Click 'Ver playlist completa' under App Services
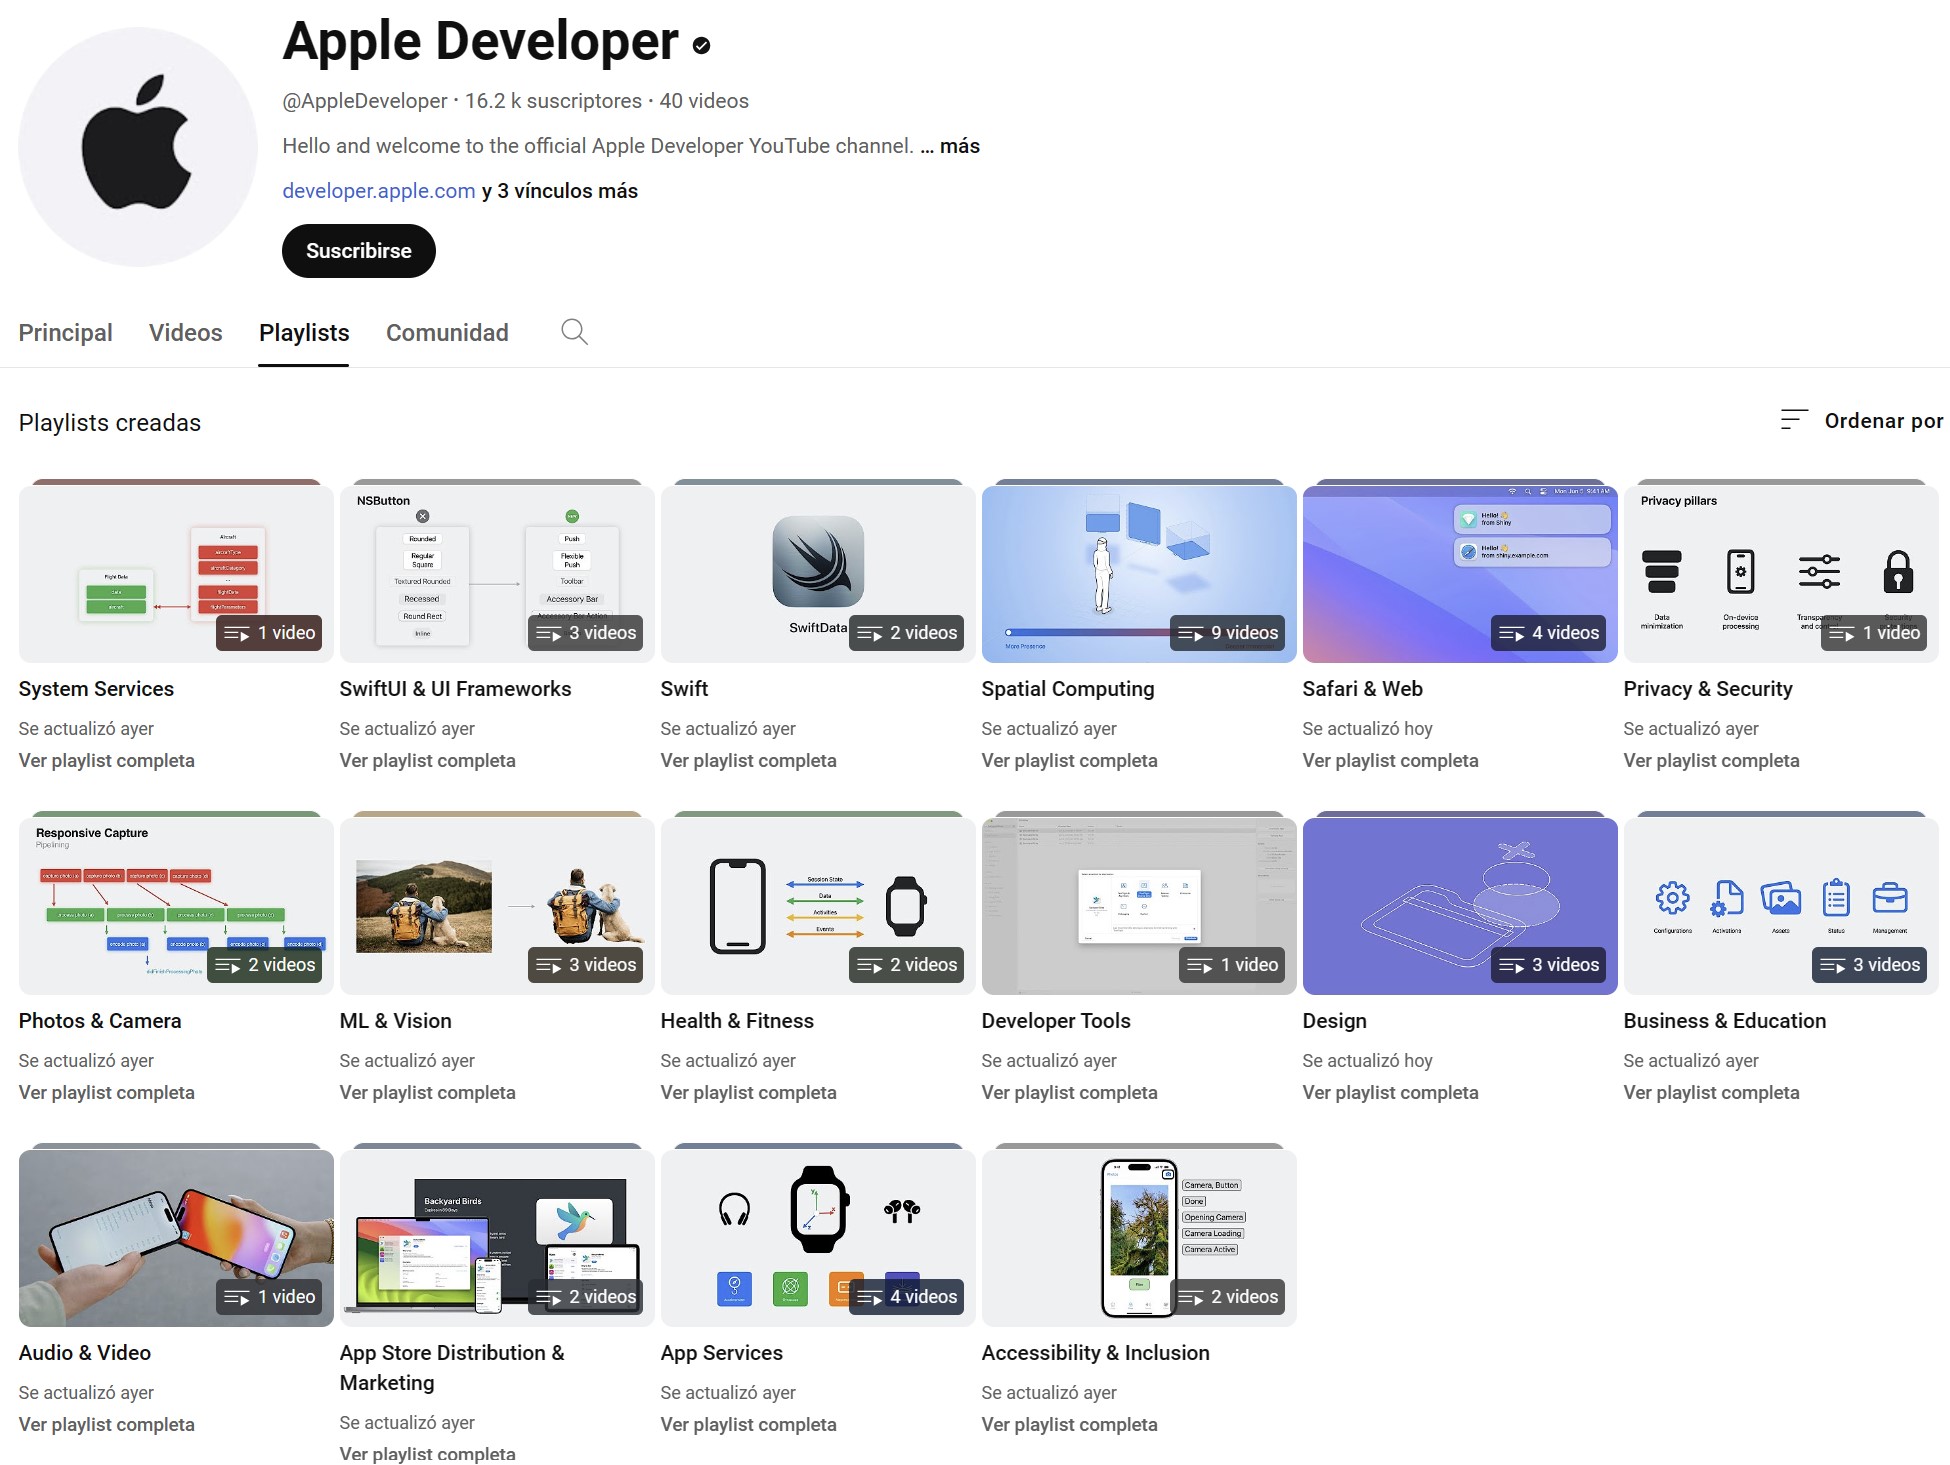 point(748,1425)
